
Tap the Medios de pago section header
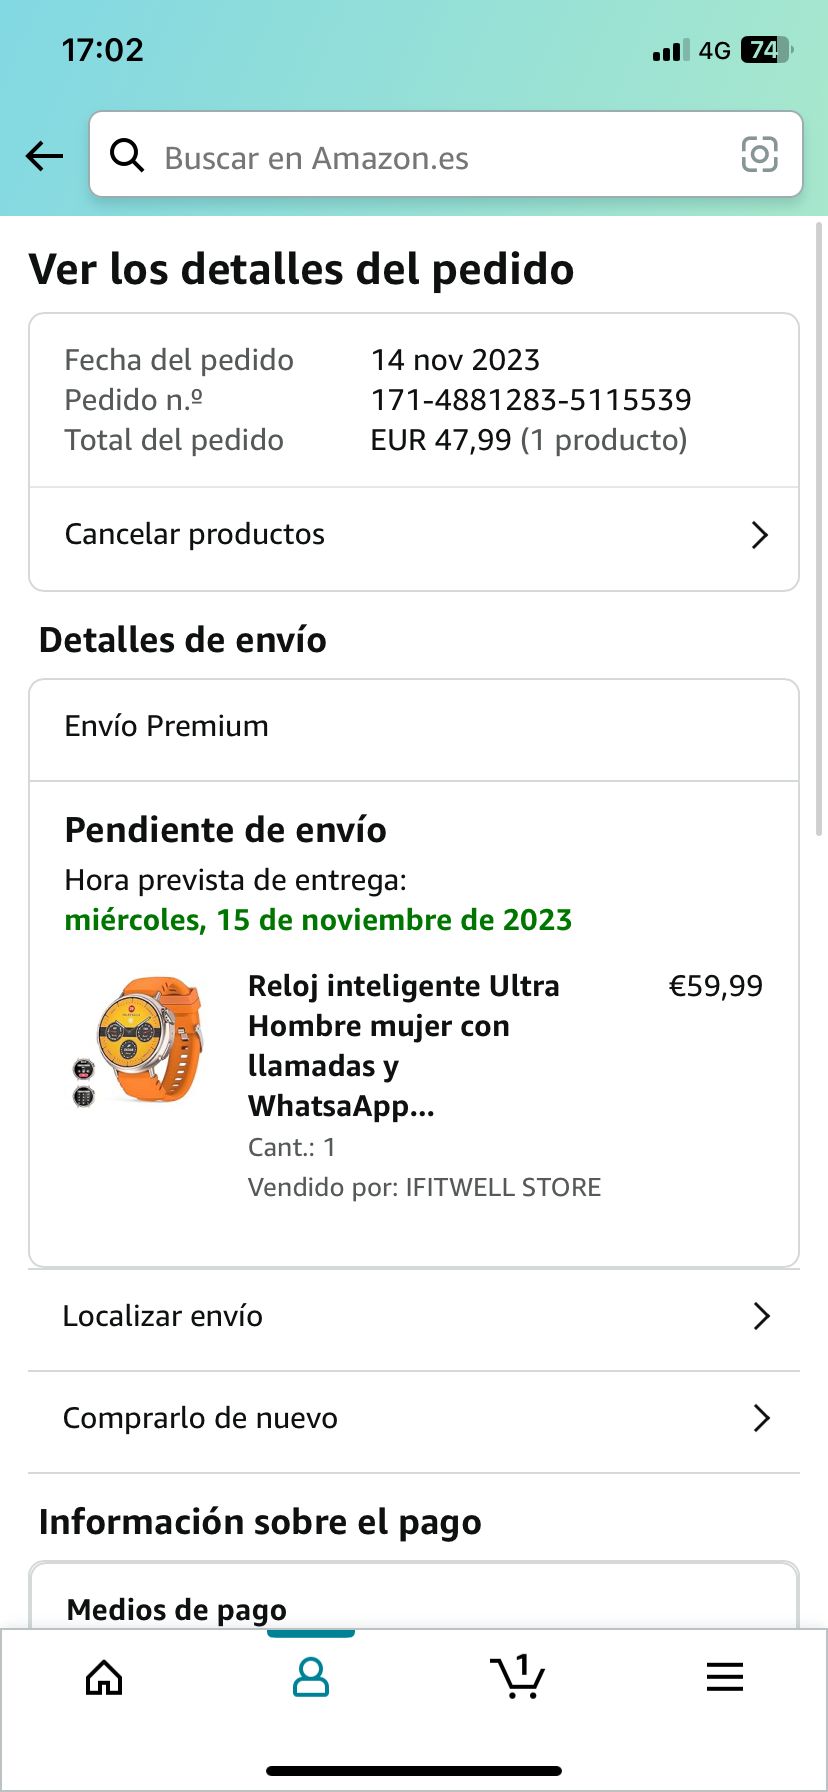pyautogui.click(x=177, y=1609)
